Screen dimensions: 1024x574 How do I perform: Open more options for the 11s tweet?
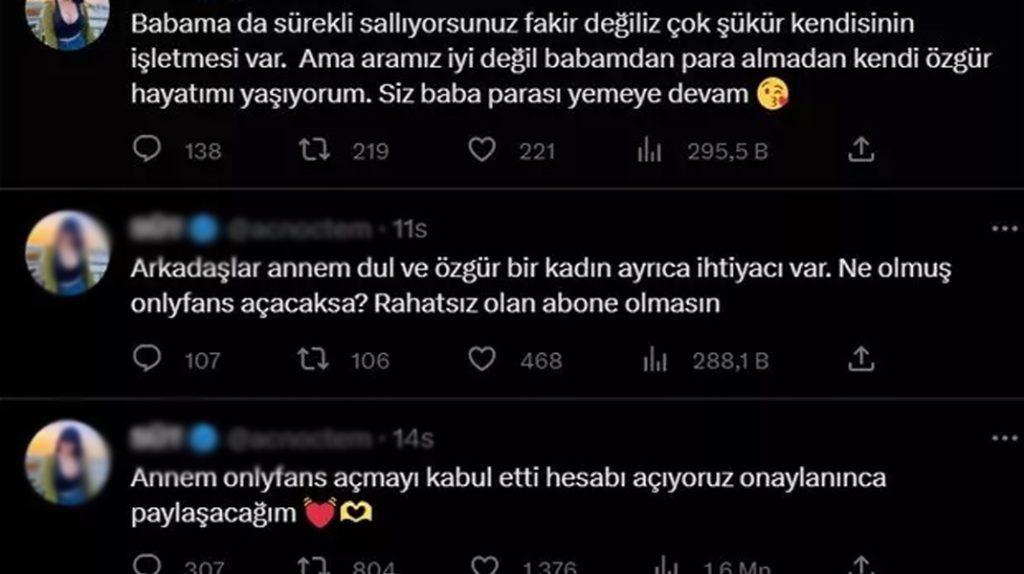(x=1004, y=229)
